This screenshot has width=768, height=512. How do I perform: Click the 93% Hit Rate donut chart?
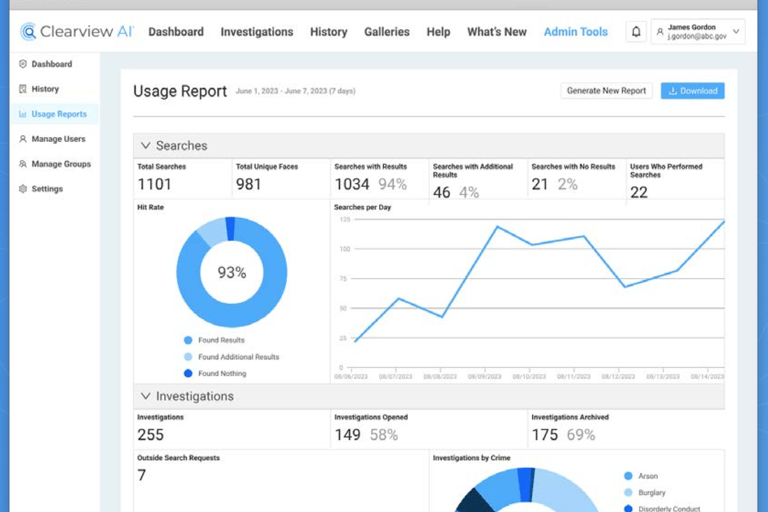[232, 272]
